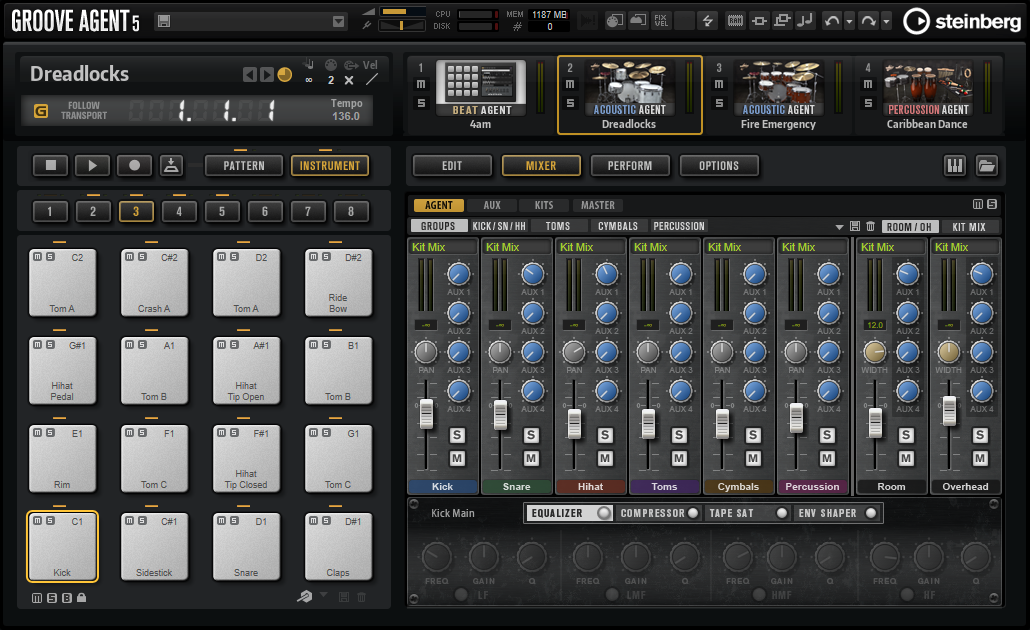Switch to the PERFORM page
This screenshot has height=630, width=1030.
point(630,166)
